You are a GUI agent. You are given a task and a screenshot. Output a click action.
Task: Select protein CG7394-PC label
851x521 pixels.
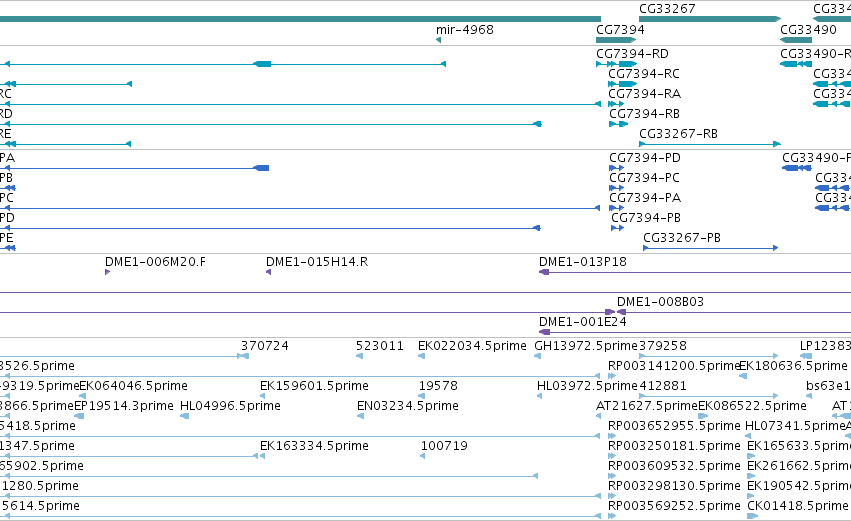point(644,178)
